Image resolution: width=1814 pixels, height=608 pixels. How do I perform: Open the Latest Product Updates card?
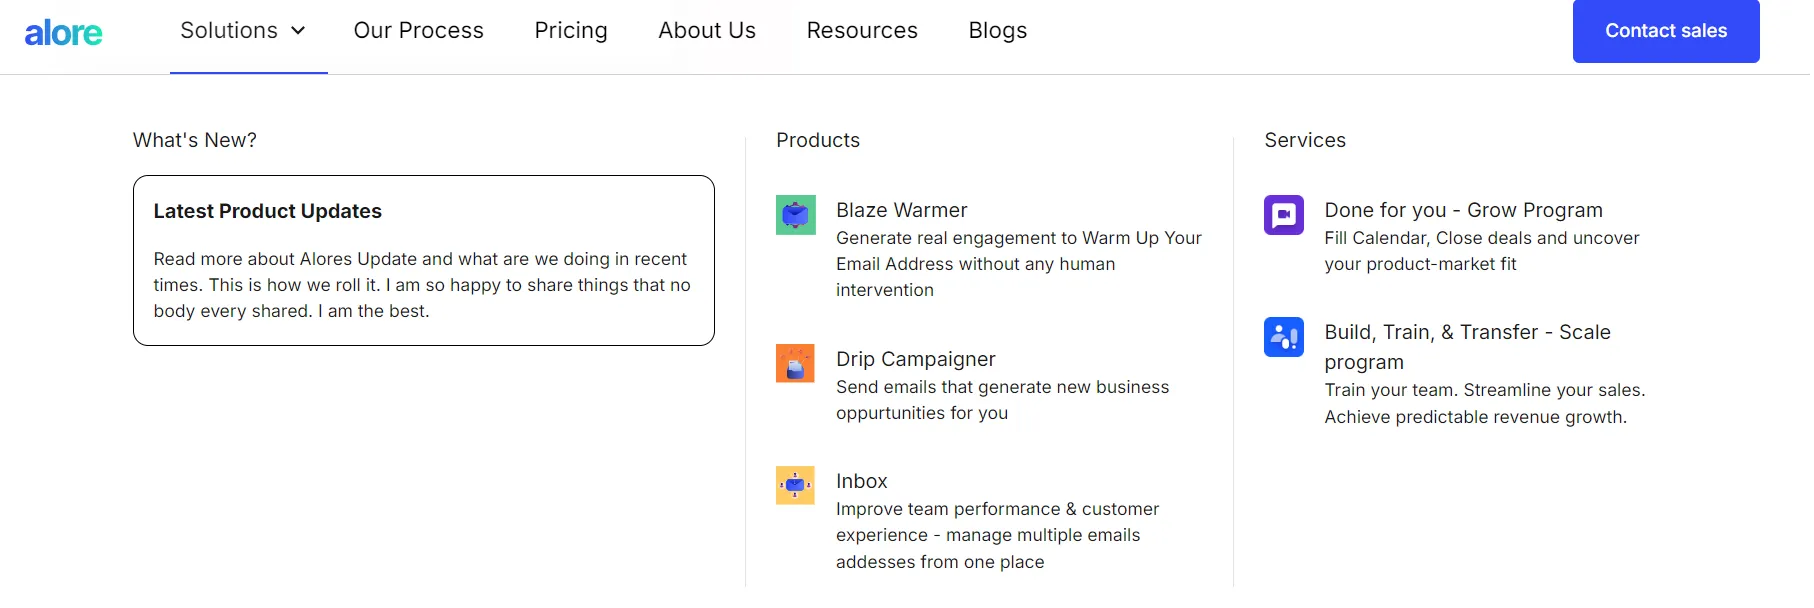pyautogui.click(x=423, y=260)
